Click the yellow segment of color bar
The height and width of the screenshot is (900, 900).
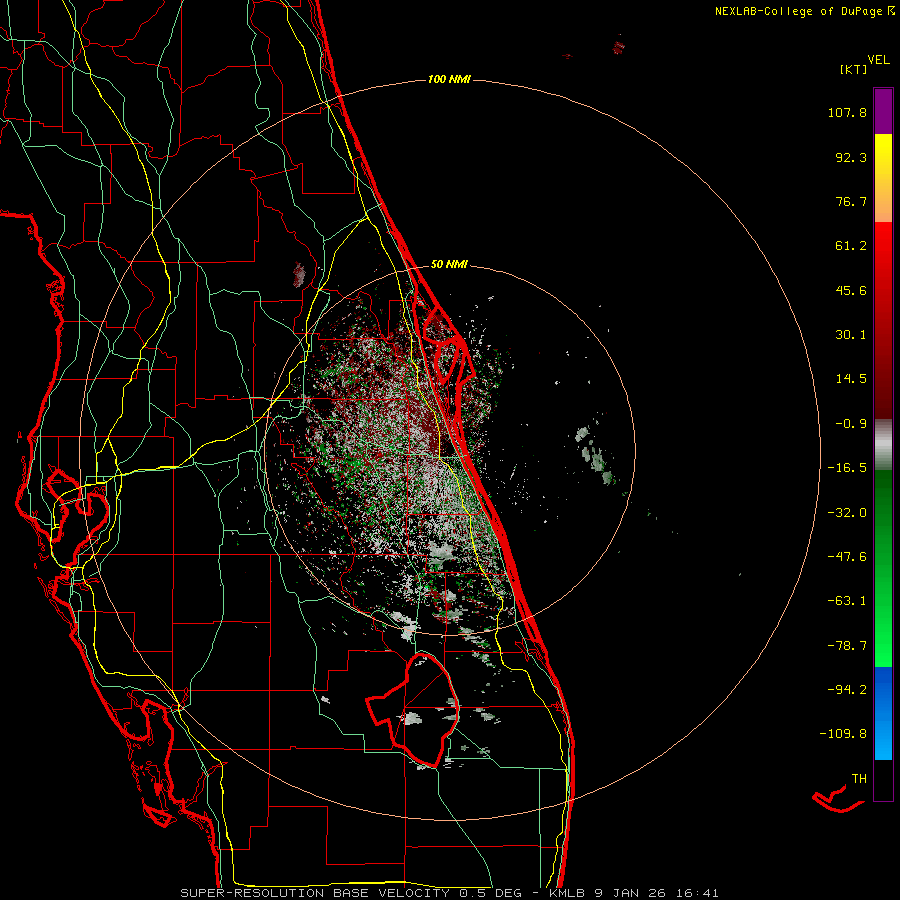(x=883, y=178)
